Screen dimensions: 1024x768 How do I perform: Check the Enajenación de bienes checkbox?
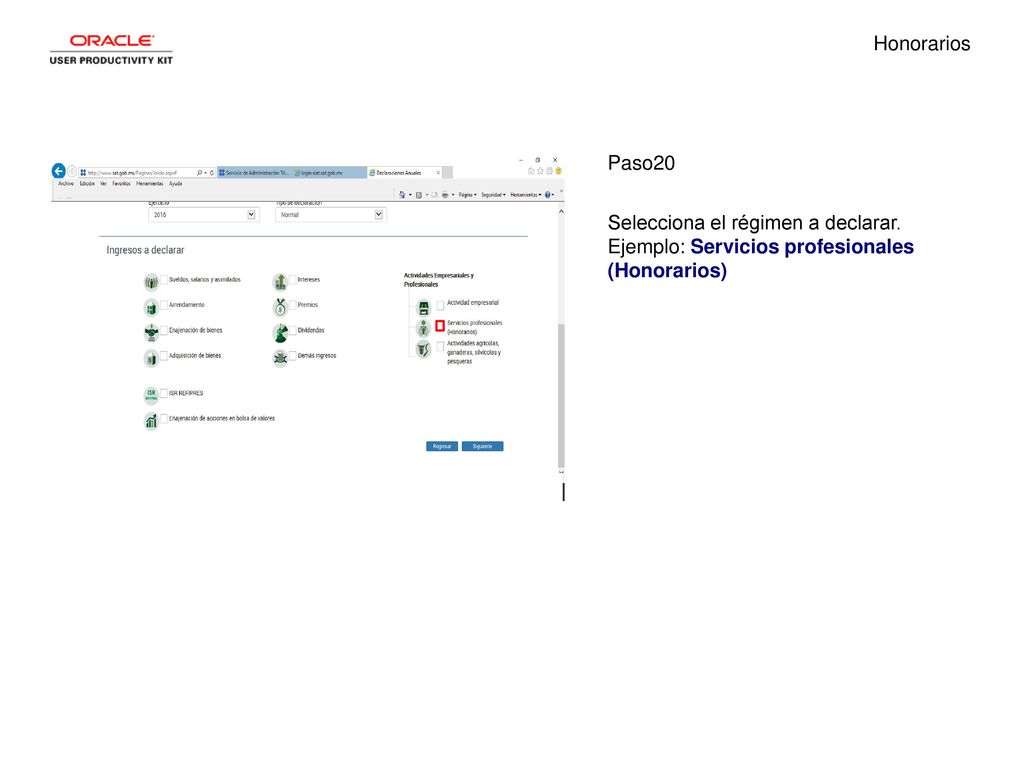click(164, 330)
